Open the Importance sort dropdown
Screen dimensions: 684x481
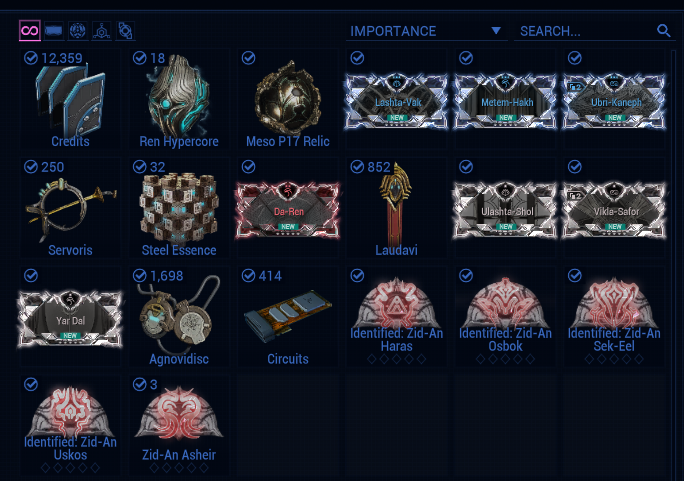pyautogui.click(x=427, y=31)
